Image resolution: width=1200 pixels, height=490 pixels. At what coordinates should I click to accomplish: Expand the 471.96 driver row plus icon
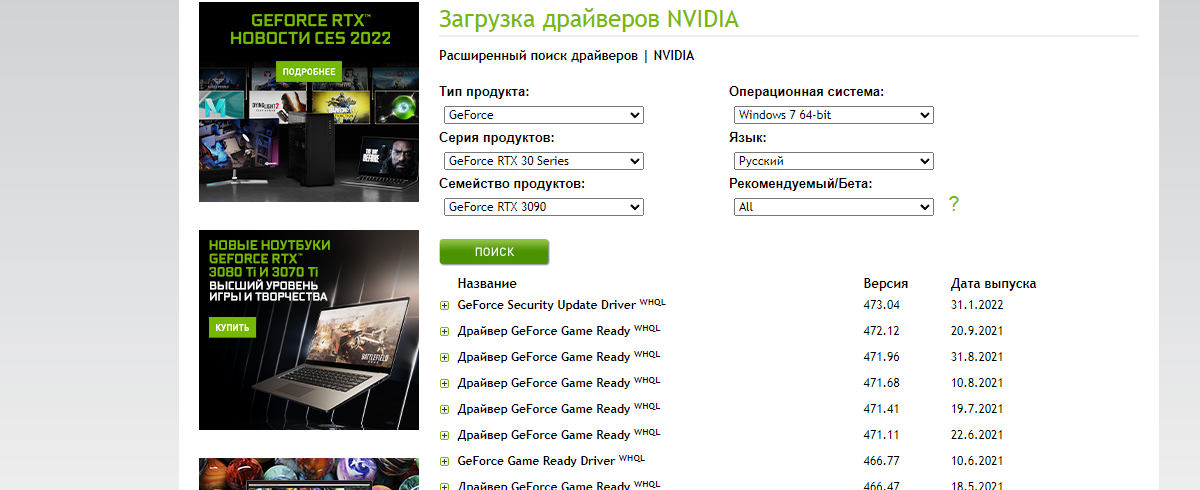[x=445, y=357]
